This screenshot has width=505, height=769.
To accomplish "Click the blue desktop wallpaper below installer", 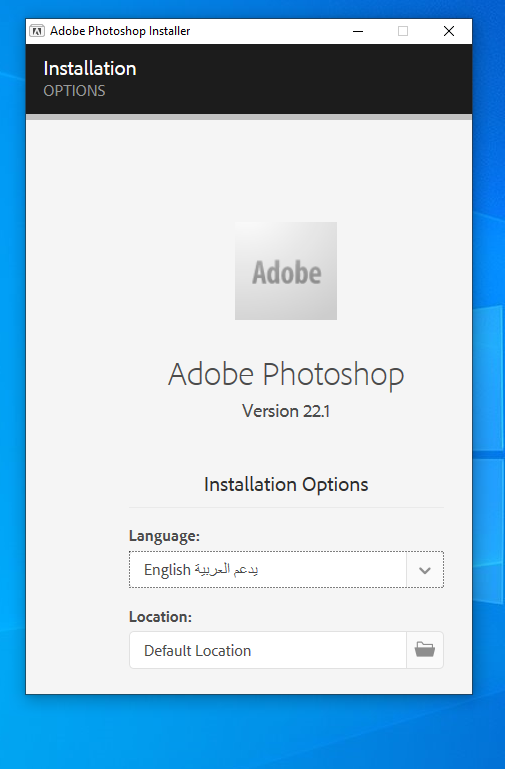I will tap(252, 733).
